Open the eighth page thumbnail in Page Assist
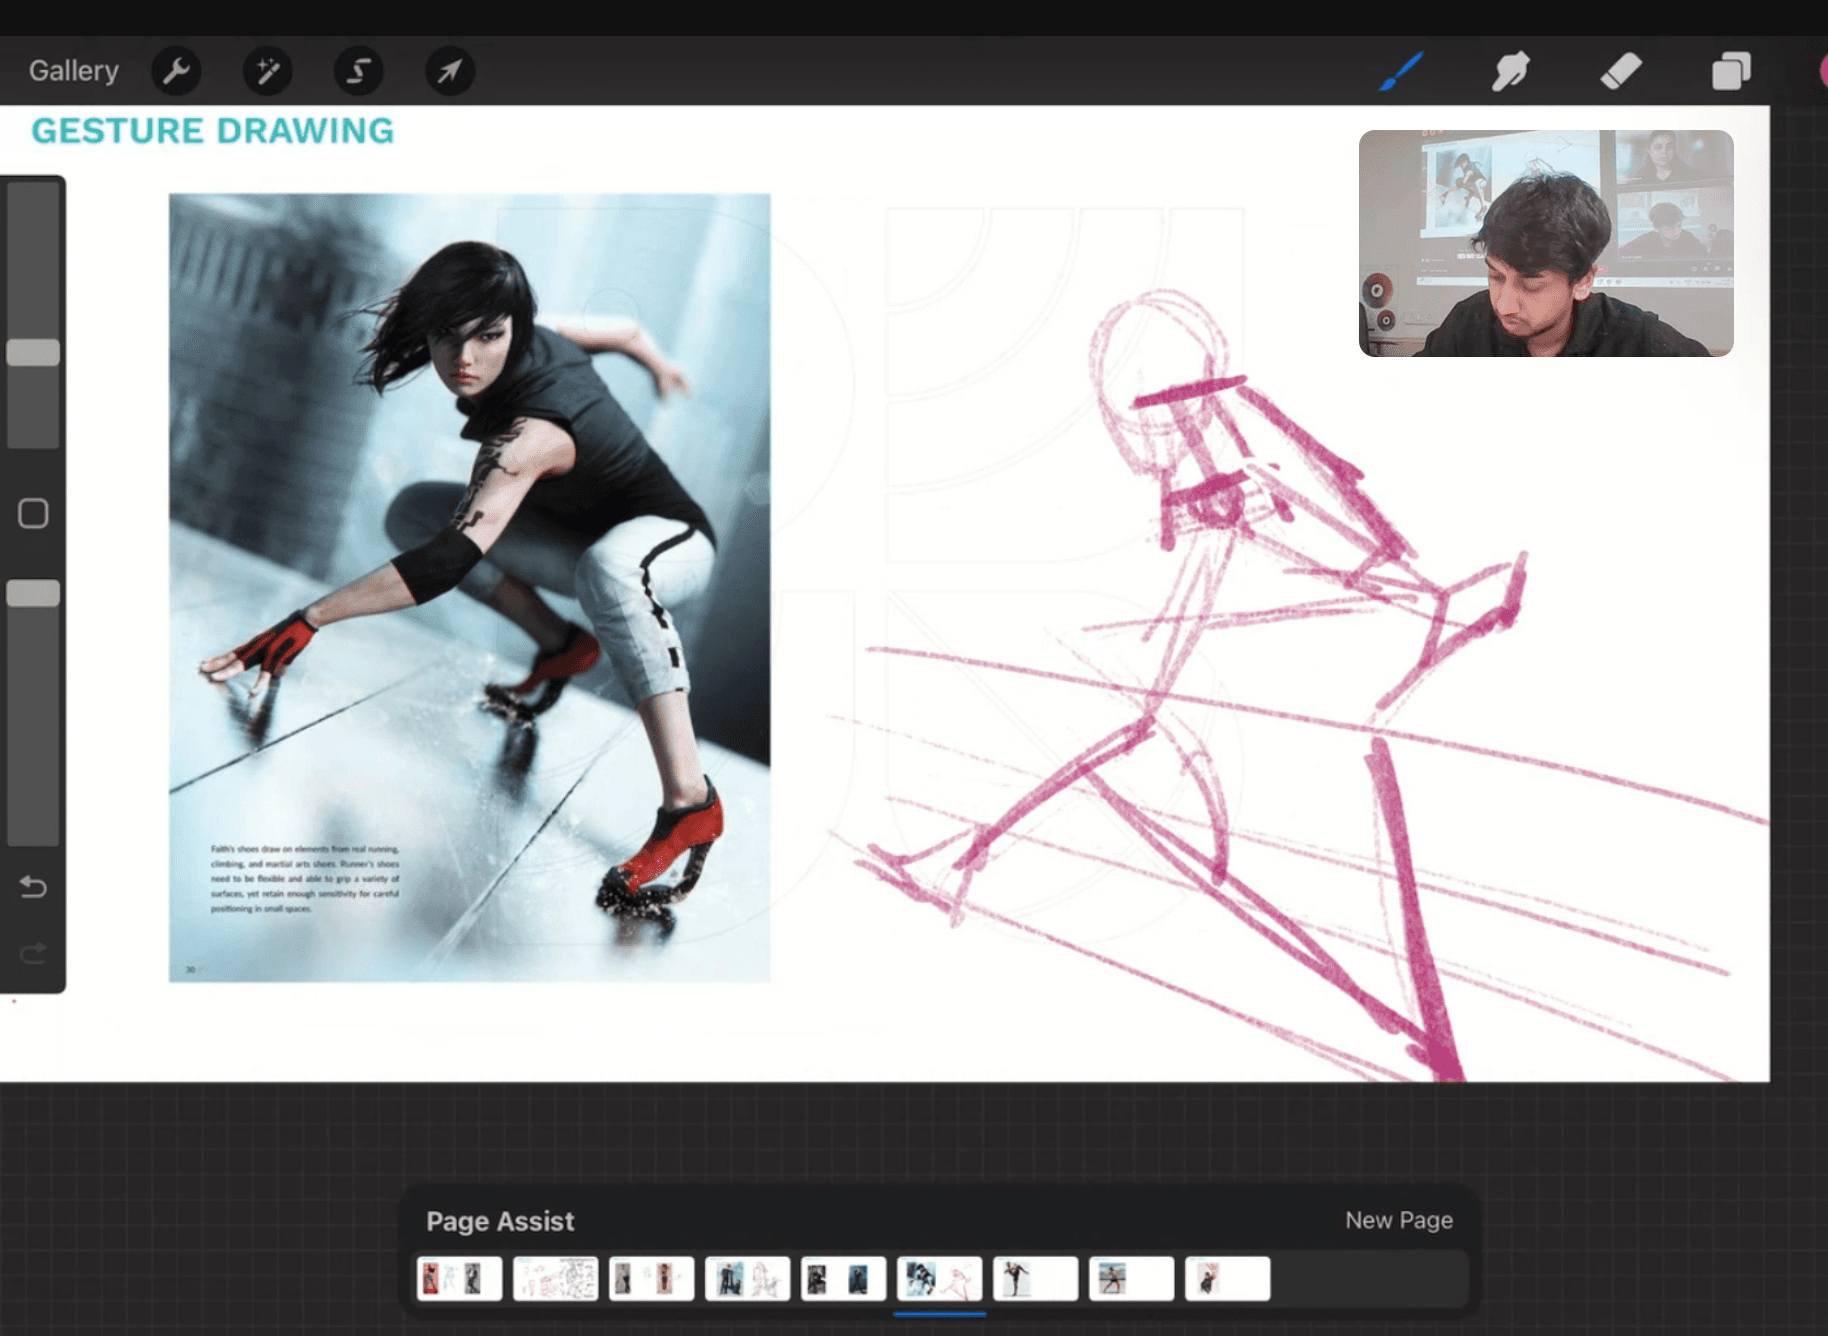 tap(1131, 1278)
